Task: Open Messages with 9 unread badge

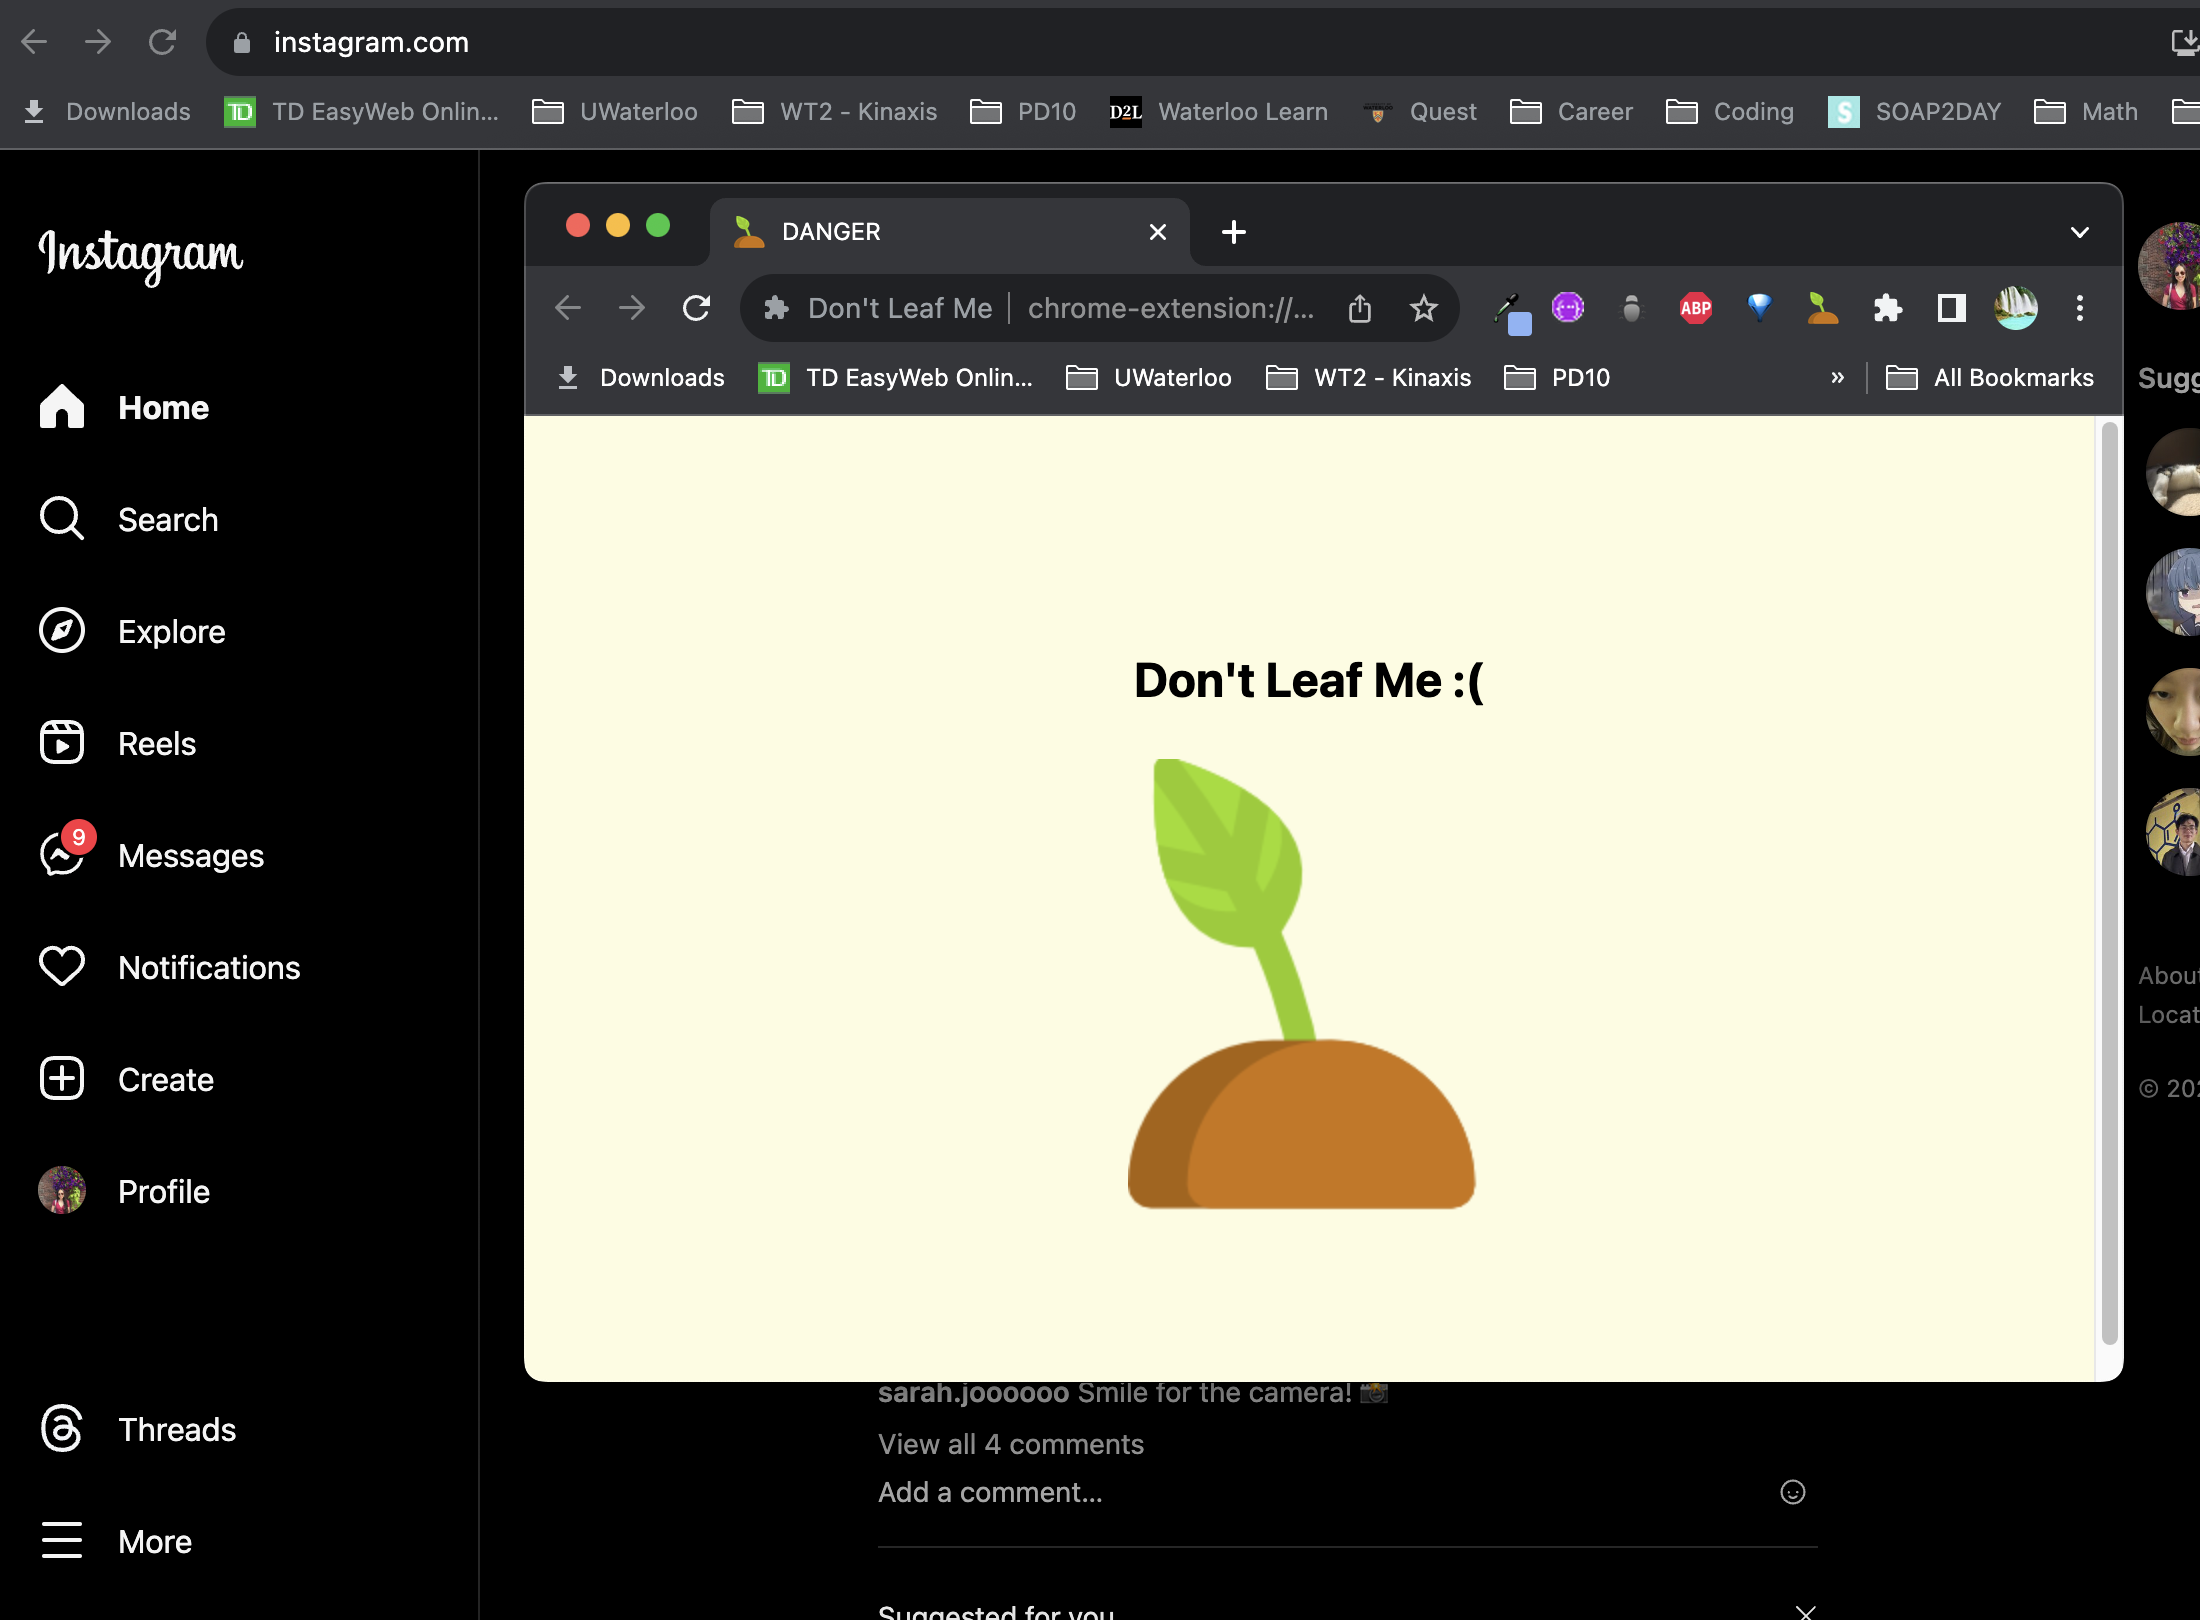Action: point(62,855)
